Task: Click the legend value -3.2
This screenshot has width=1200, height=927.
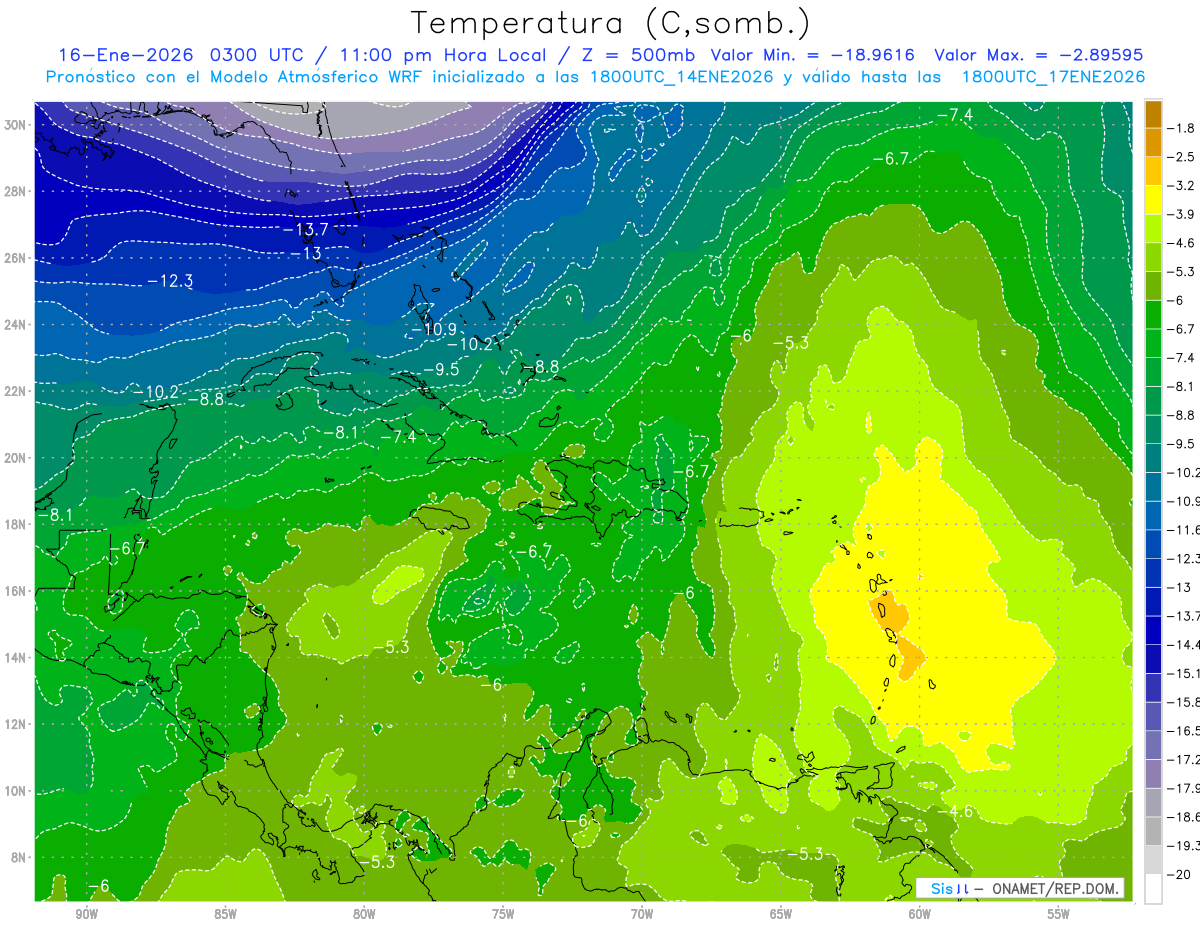Action: coord(1182,186)
